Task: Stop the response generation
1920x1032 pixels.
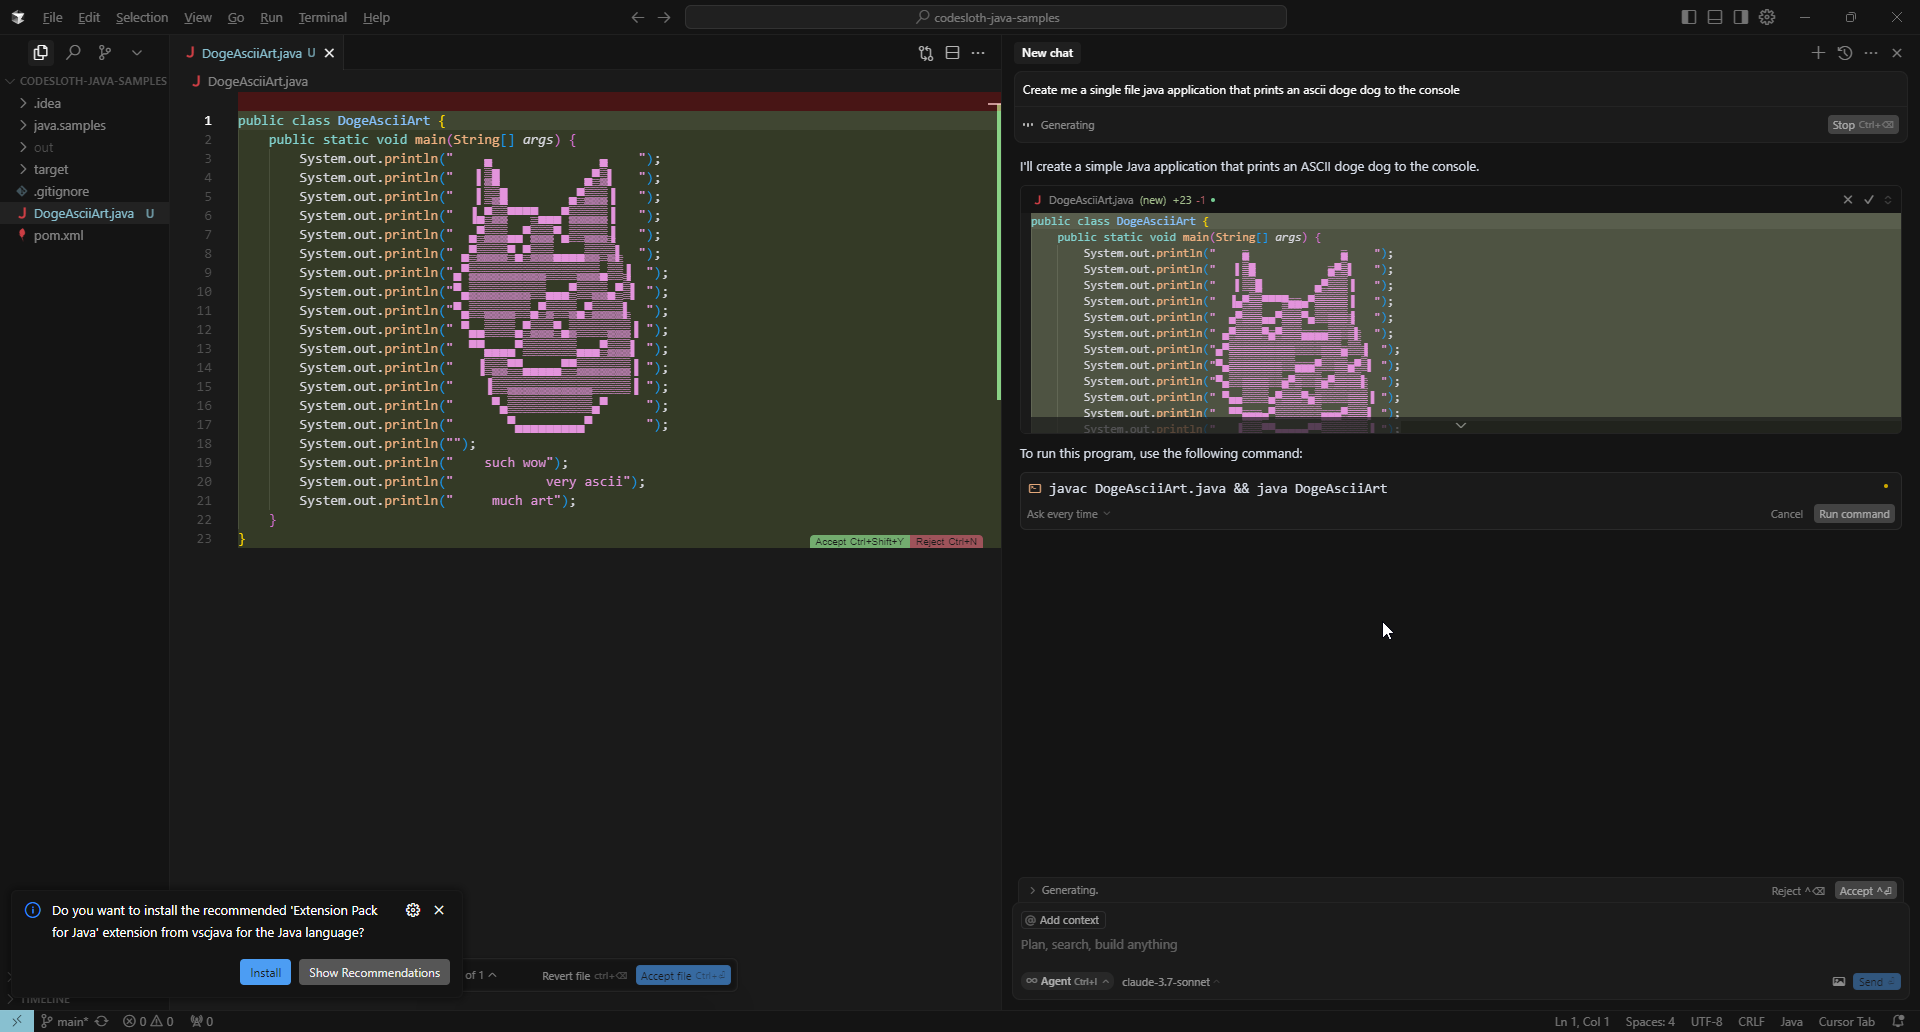Action: tap(1863, 125)
